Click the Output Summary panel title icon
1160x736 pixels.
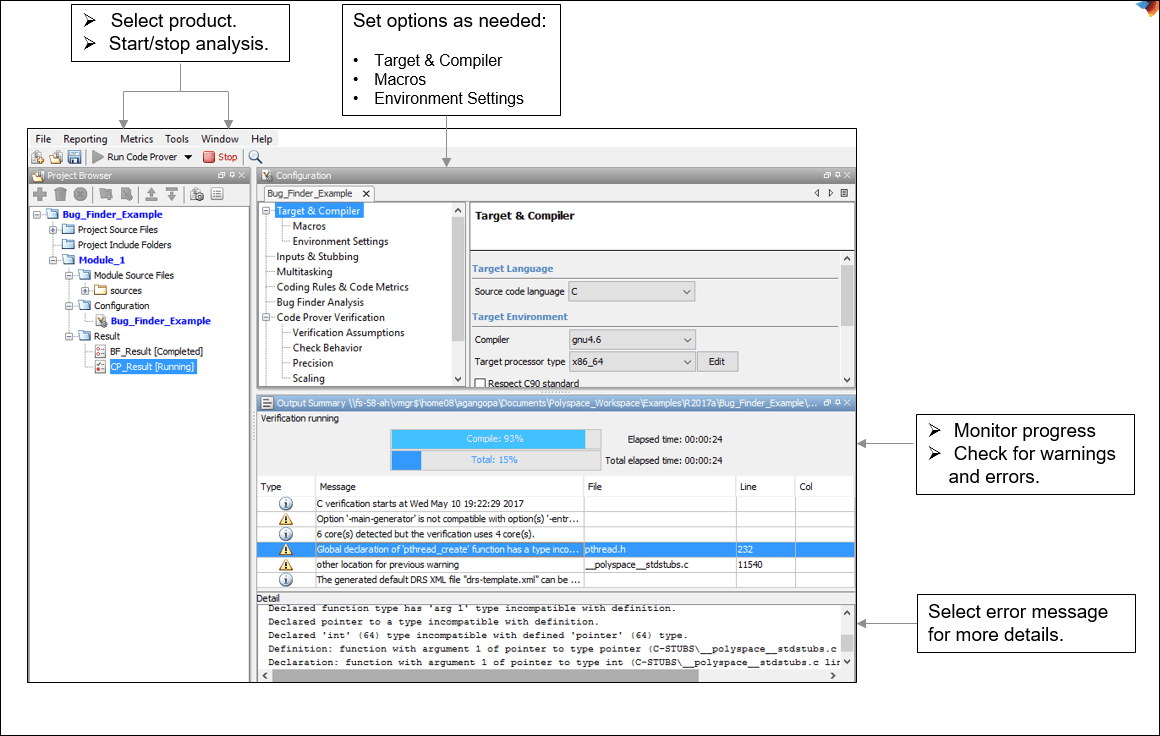click(x=267, y=403)
